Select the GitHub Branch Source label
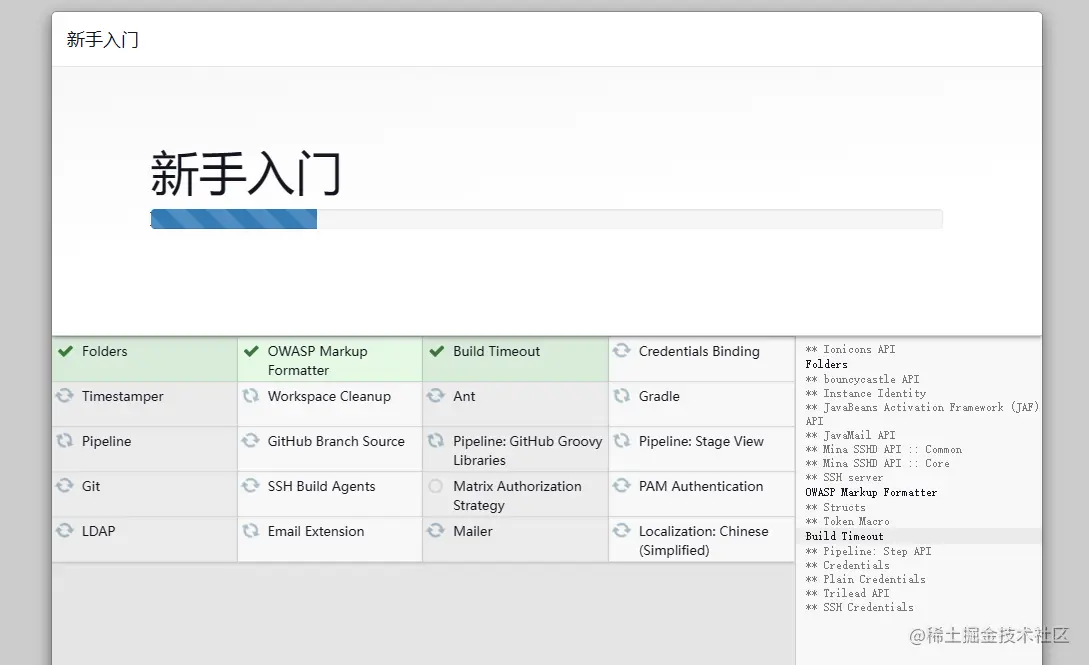 point(336,441)
